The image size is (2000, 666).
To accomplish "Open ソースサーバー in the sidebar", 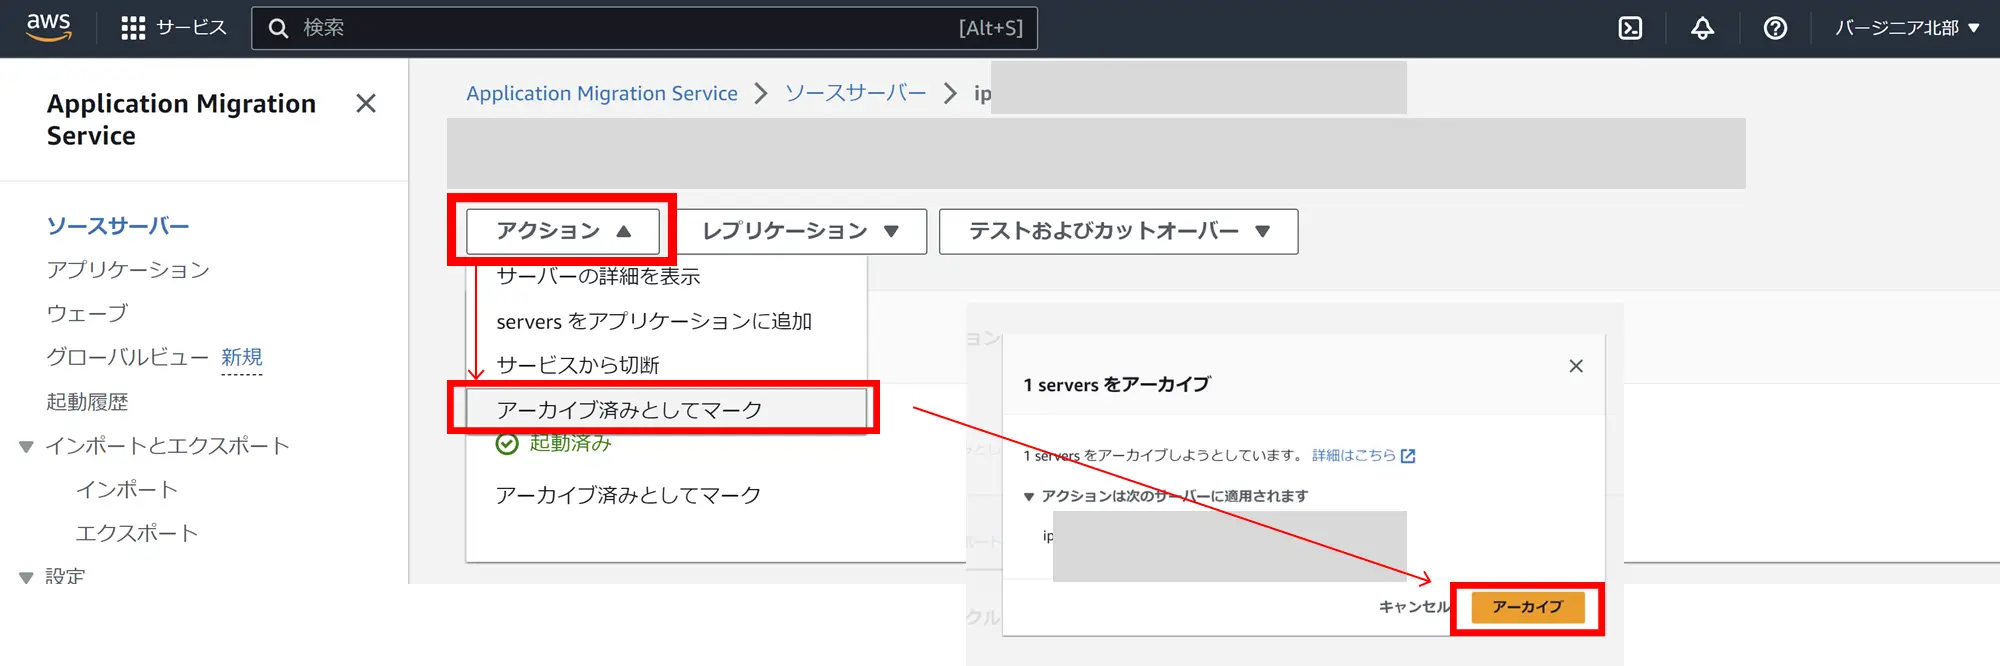I will coord(118,226).
